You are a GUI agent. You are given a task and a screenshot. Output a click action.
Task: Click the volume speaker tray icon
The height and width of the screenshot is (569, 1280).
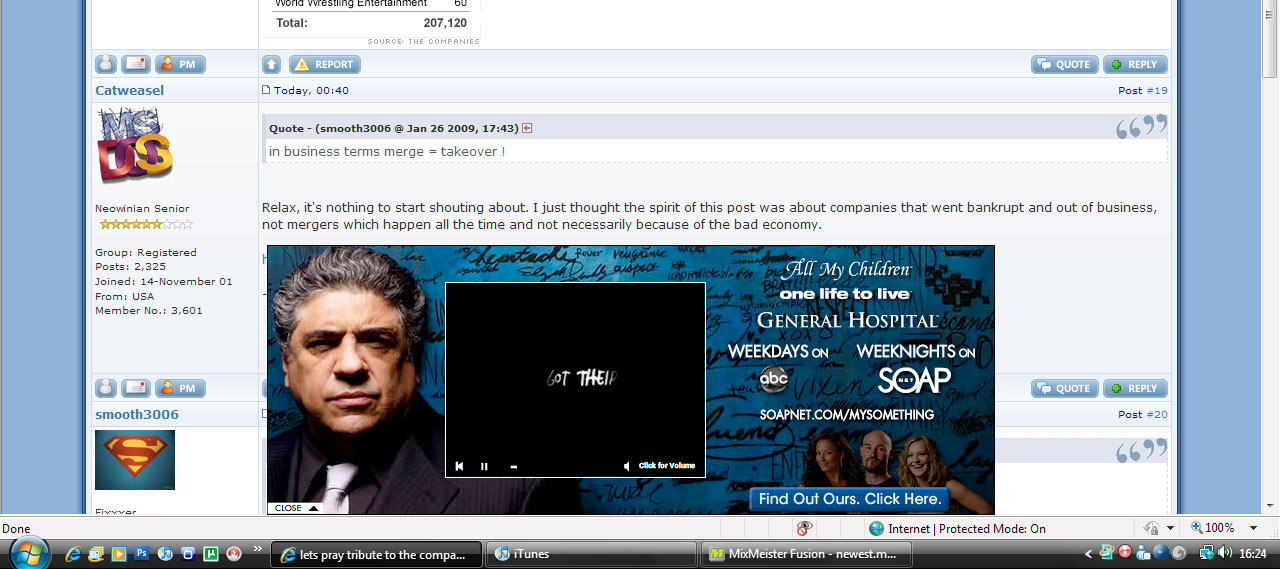pos(1224,553)
